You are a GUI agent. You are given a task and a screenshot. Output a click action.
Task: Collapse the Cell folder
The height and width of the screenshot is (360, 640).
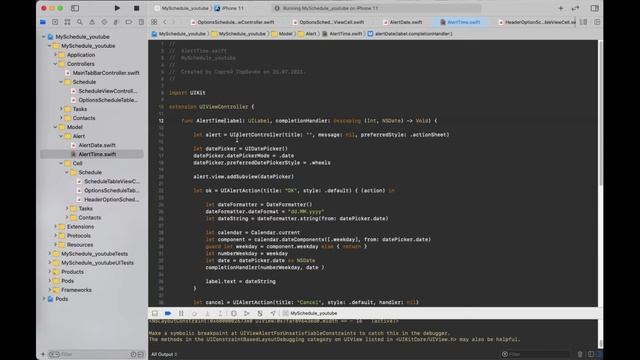(x=61, y=163)
